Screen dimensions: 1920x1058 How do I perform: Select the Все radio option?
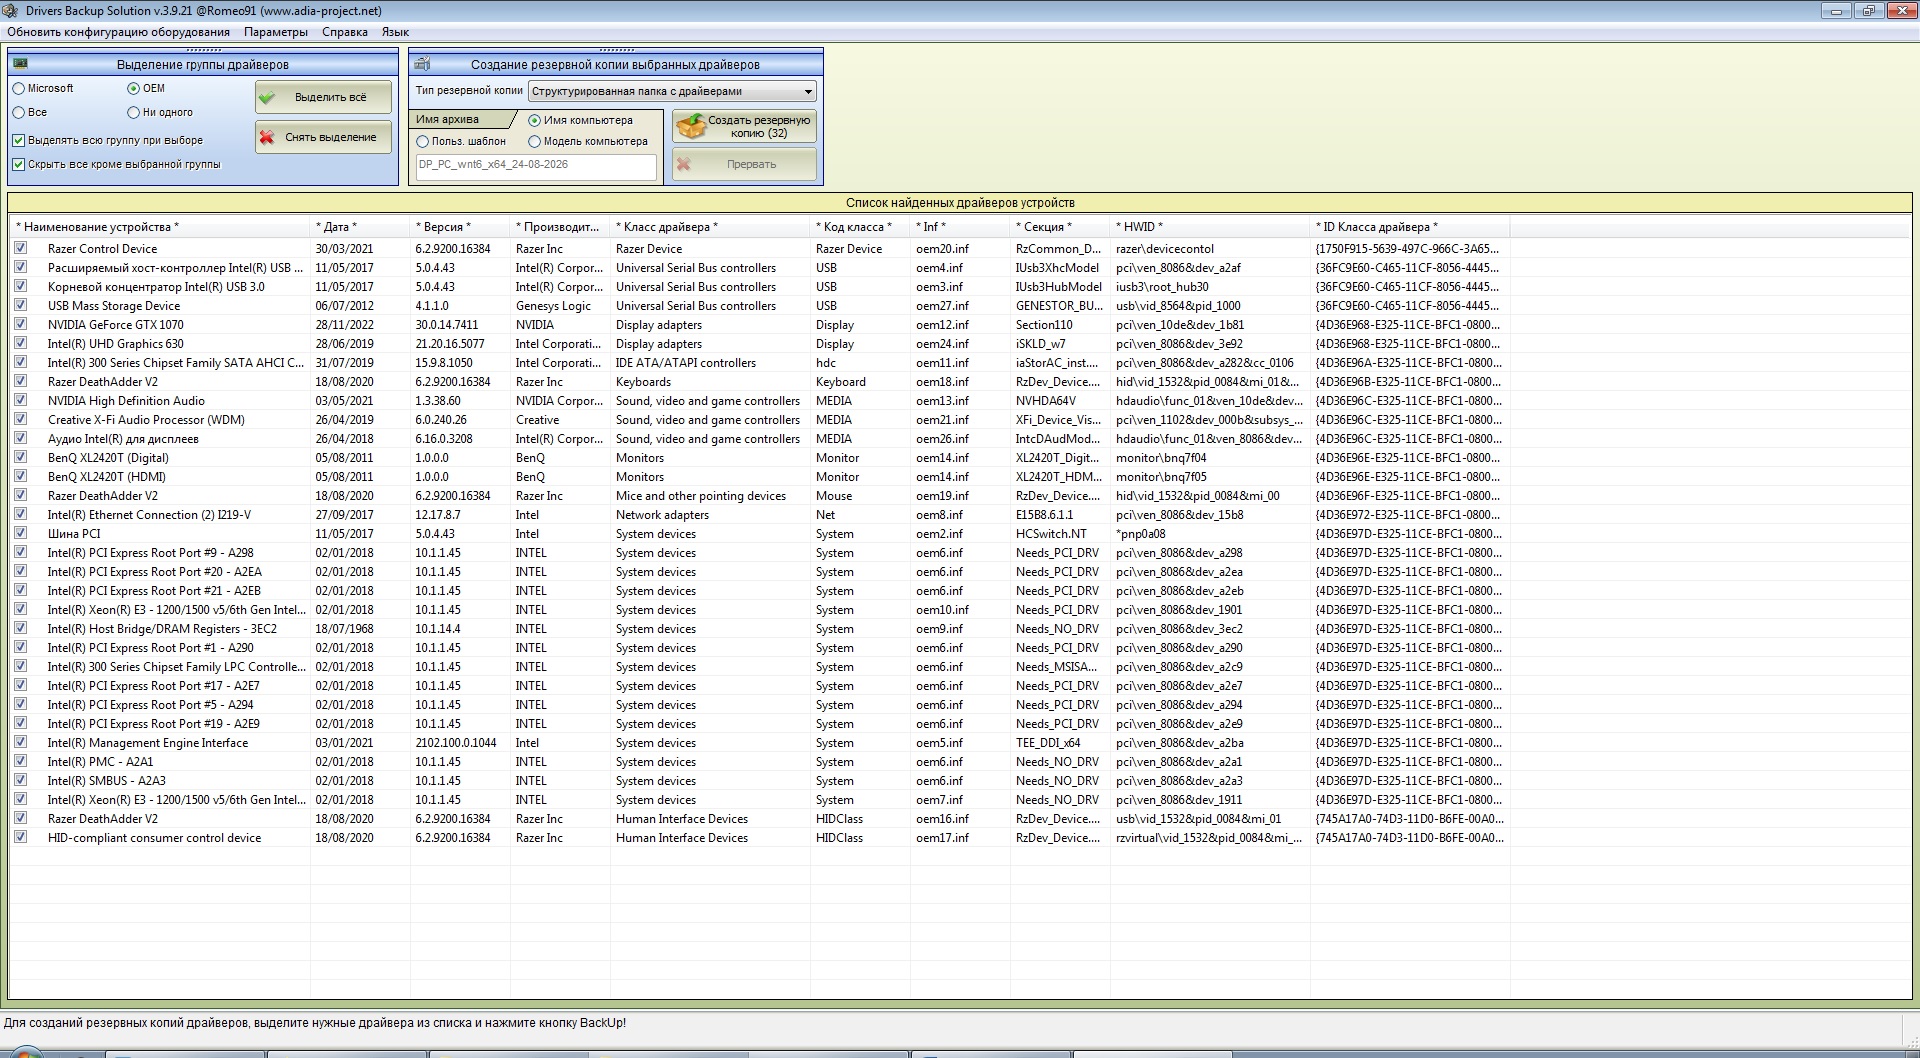19,113
